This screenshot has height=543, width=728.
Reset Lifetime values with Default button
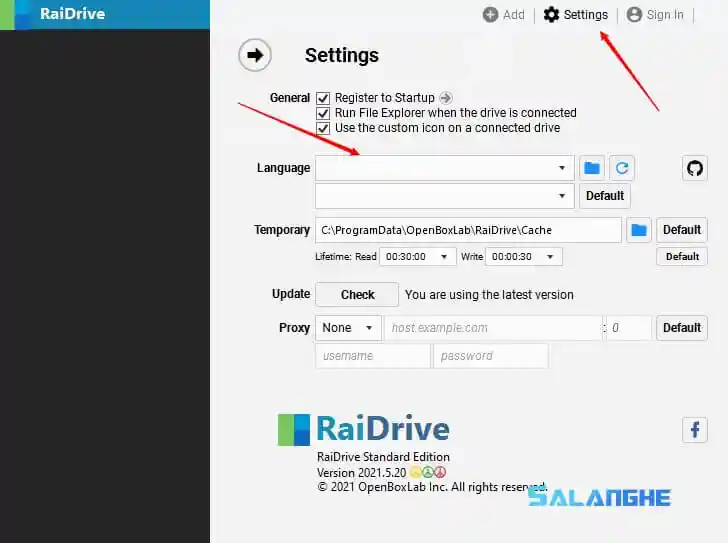(682, 257)
